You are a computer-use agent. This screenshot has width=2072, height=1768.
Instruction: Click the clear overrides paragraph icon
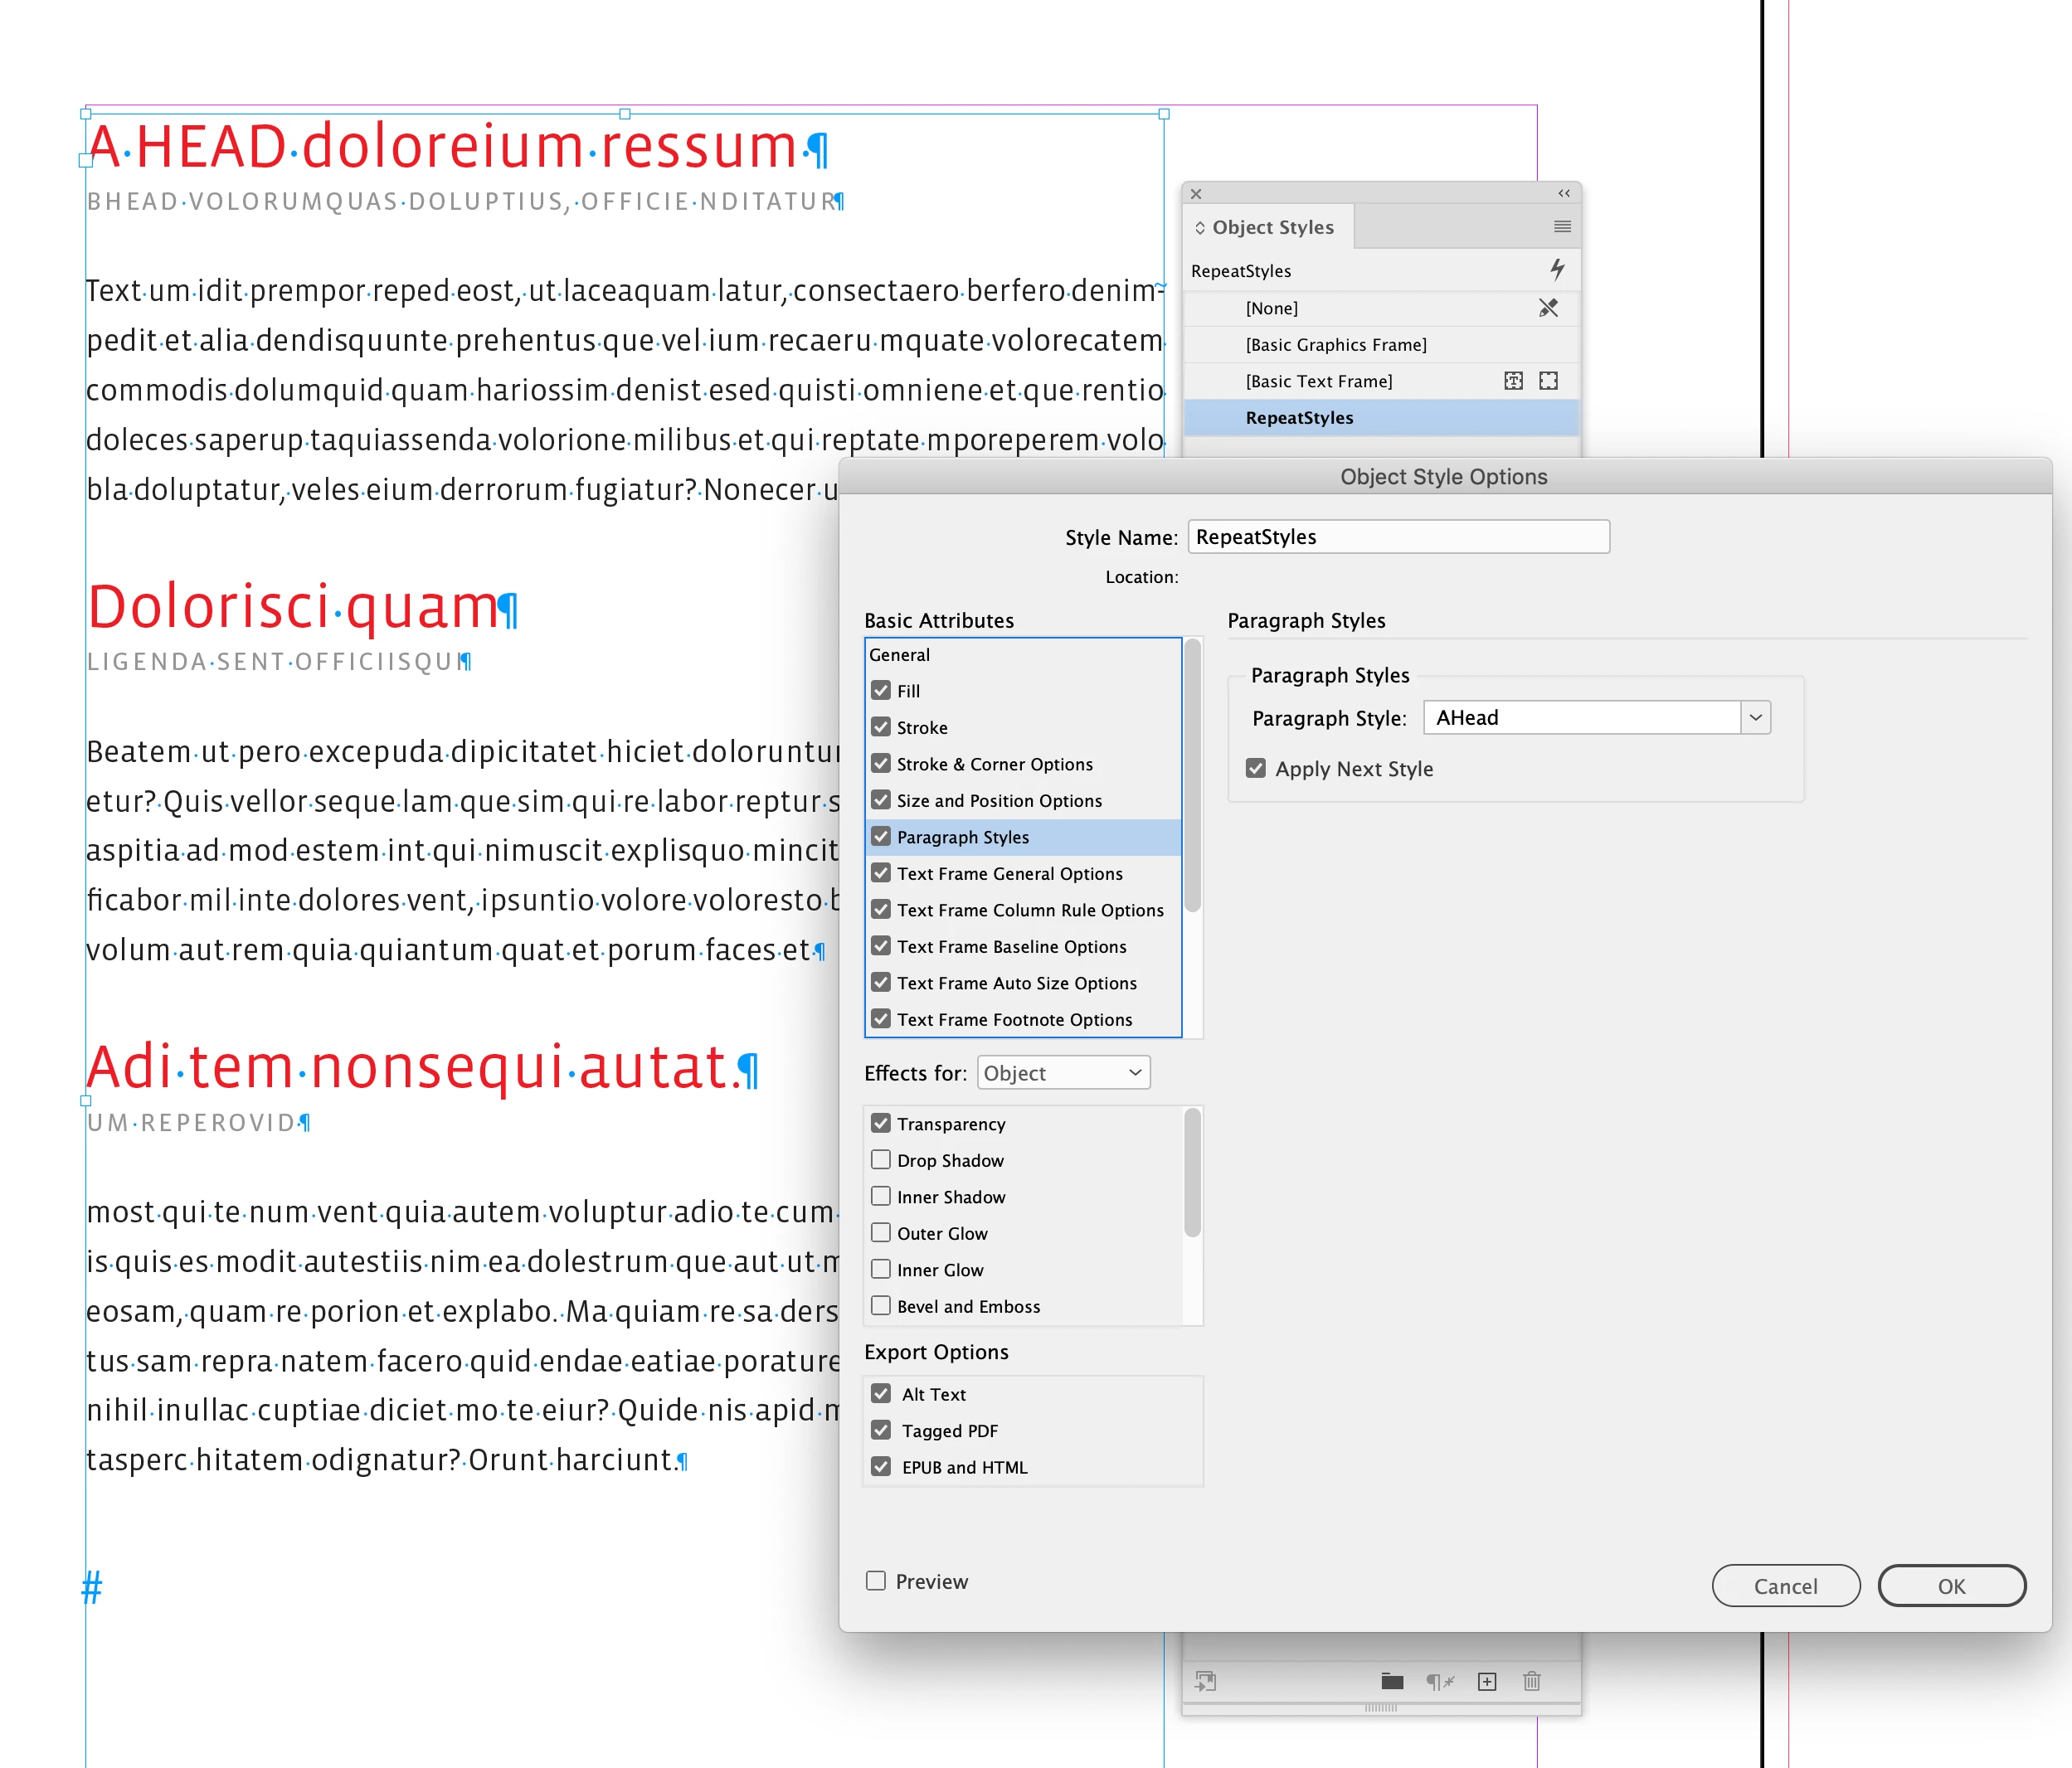(1439, 1682)
